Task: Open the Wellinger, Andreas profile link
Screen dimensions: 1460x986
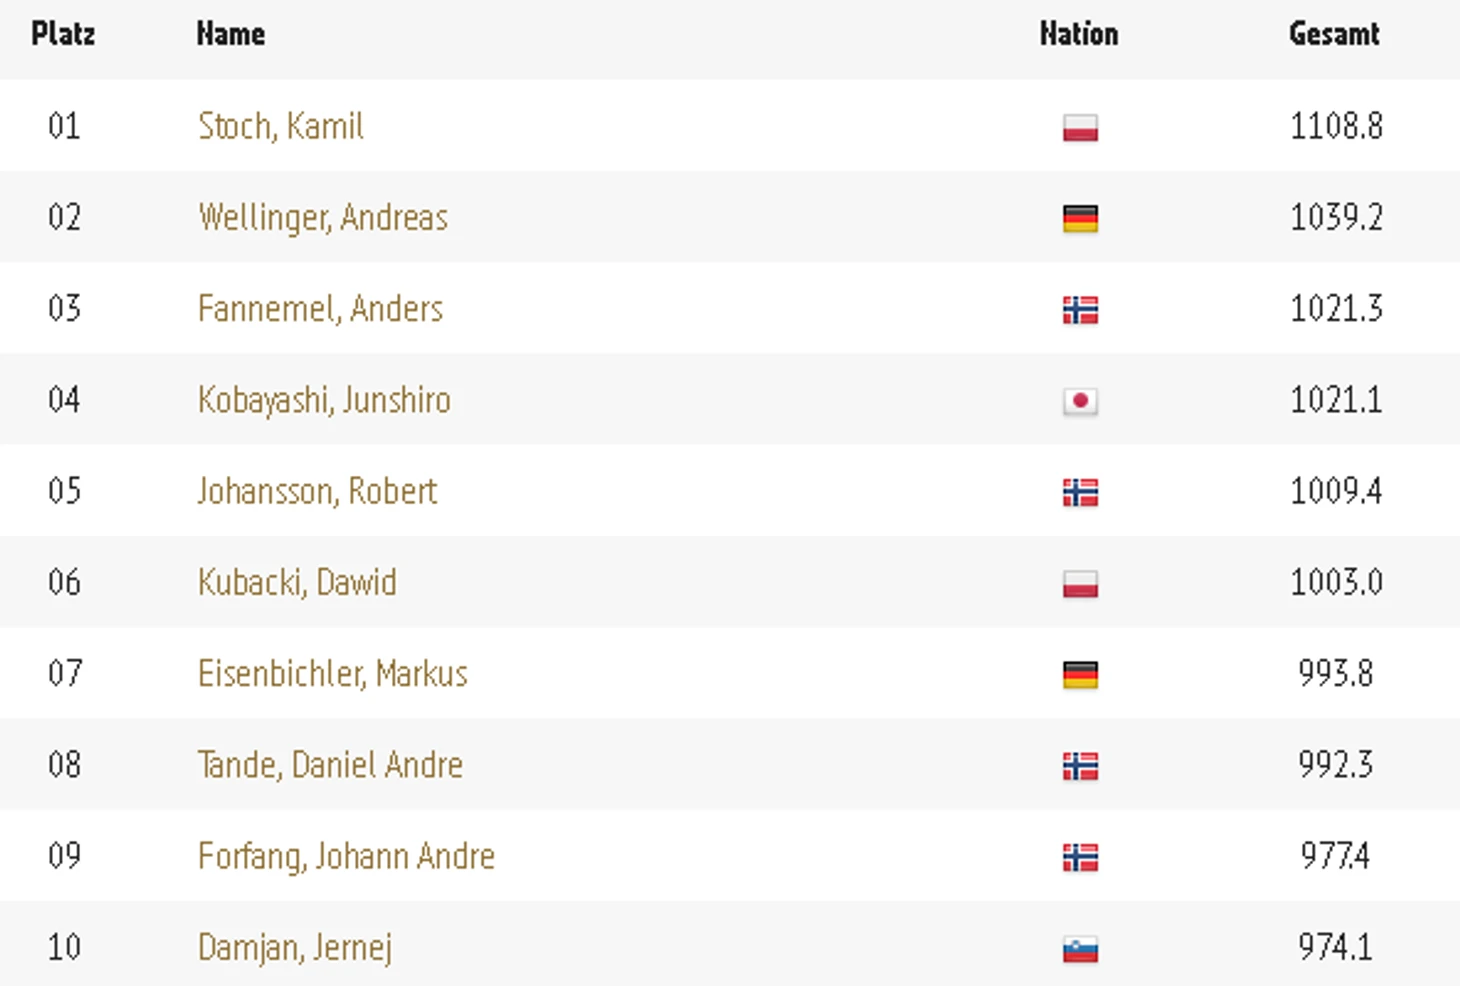Action: (x=322, y=218)
